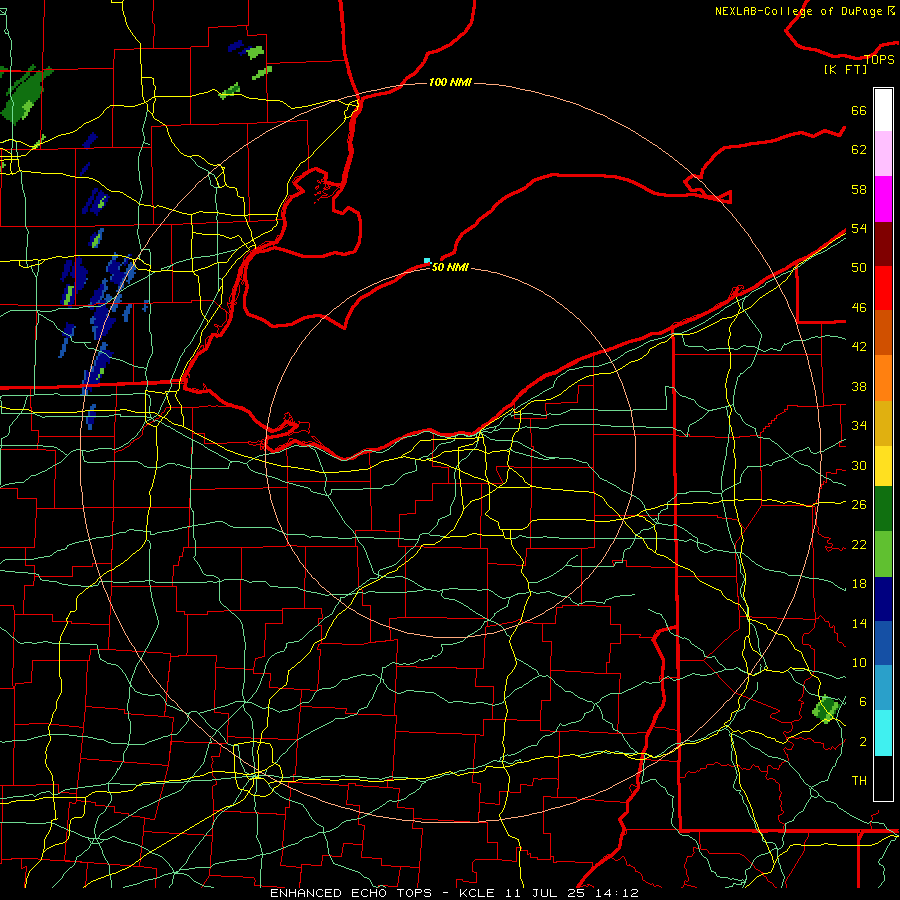Select the dark green legend band
The height and width of the screenshot is (900, 900).
[x=883, y=509]
